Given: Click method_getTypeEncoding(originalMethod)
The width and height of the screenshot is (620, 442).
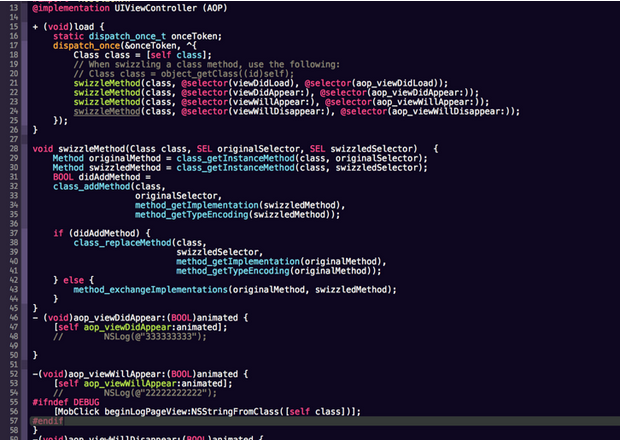Looking at the screenshot, I should [x=274, y=271].
